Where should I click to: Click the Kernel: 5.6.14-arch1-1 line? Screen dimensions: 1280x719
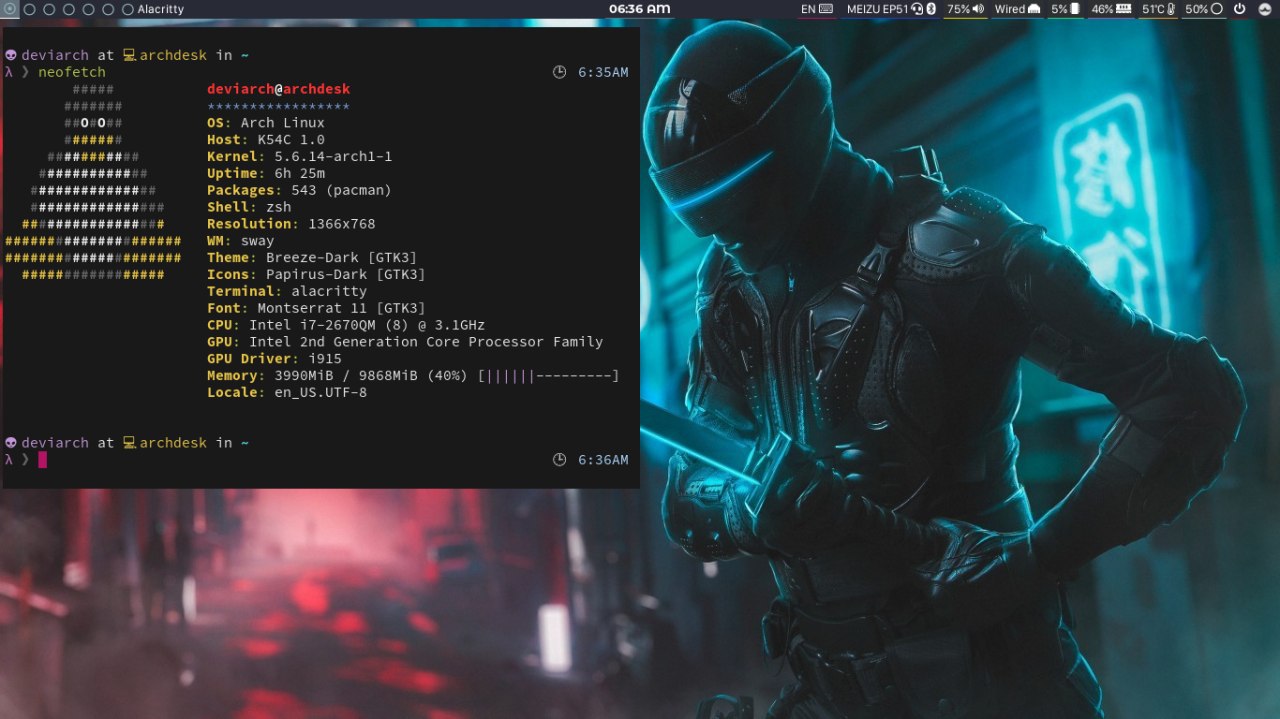click(x=300, y=157)
